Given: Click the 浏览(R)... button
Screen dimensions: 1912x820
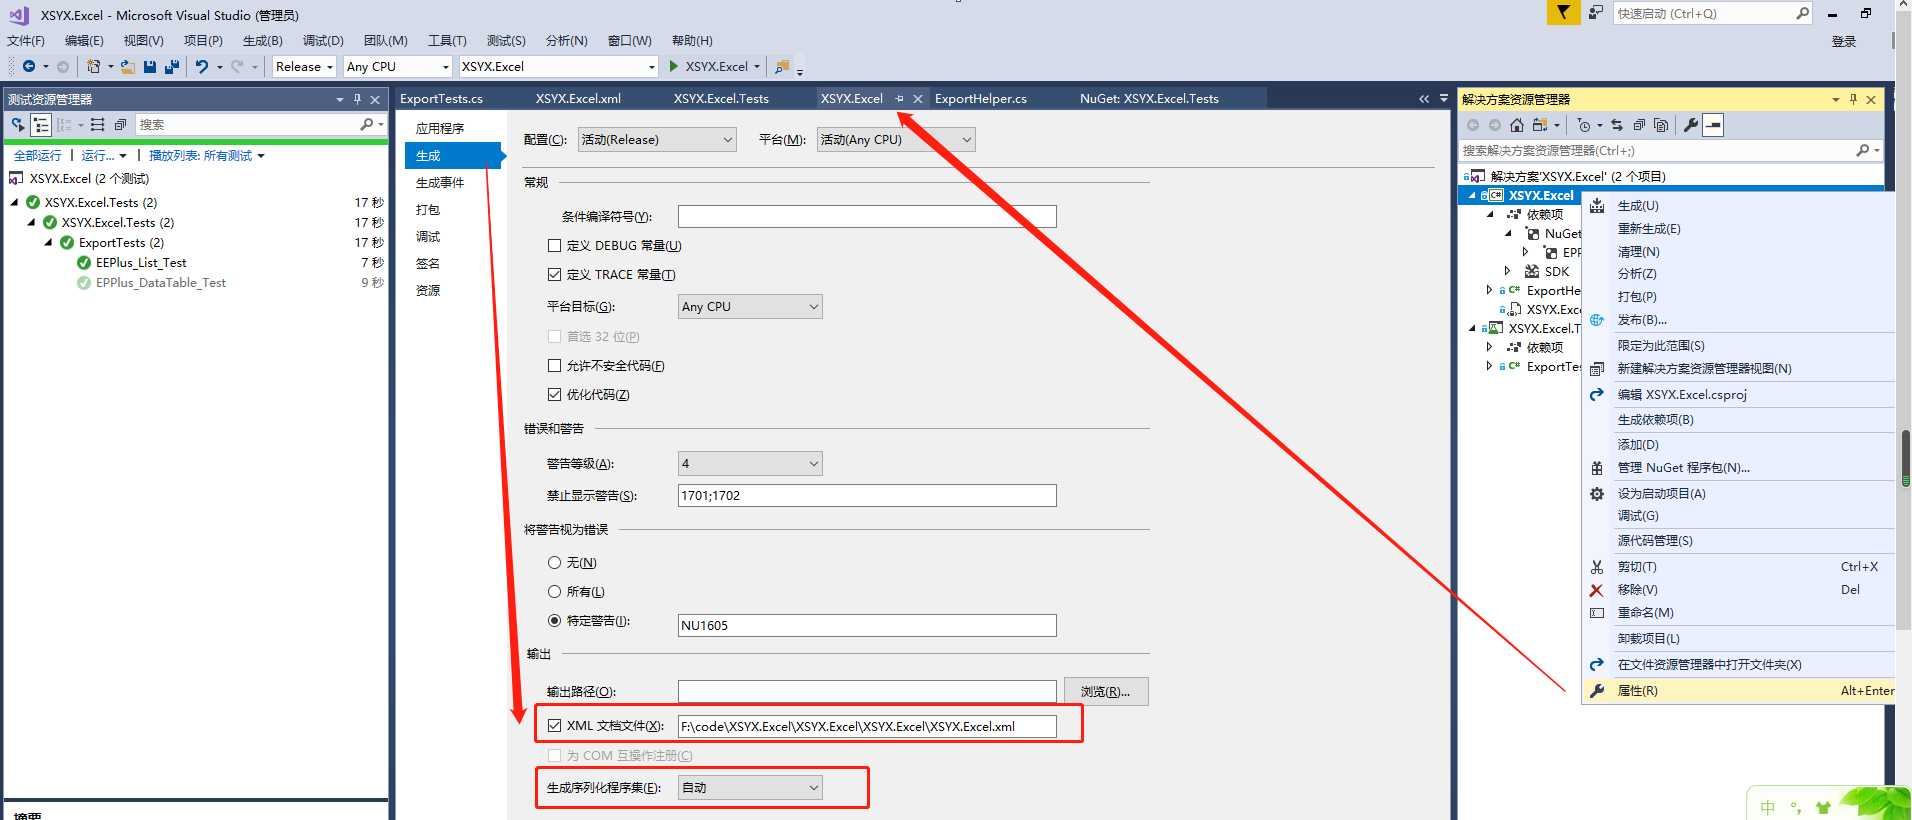Looking at the screenshot, I should point(1105,692).
